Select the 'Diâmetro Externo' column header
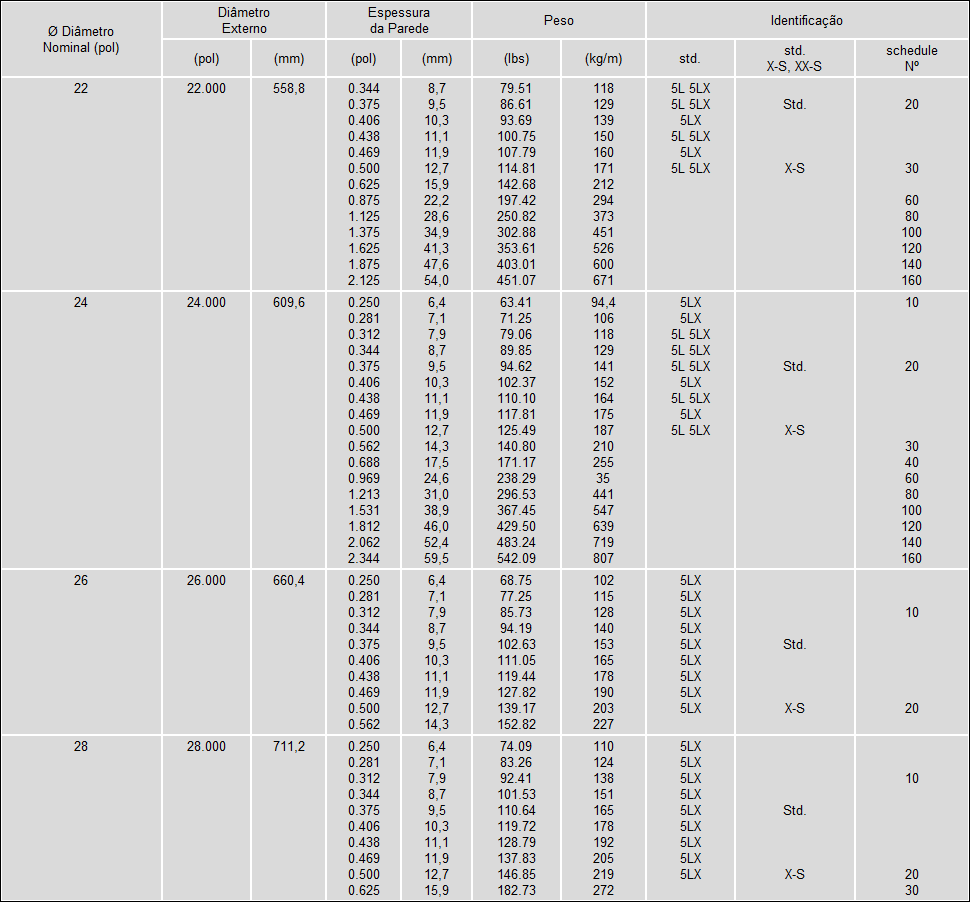970x902 pixels. [244, 20]
